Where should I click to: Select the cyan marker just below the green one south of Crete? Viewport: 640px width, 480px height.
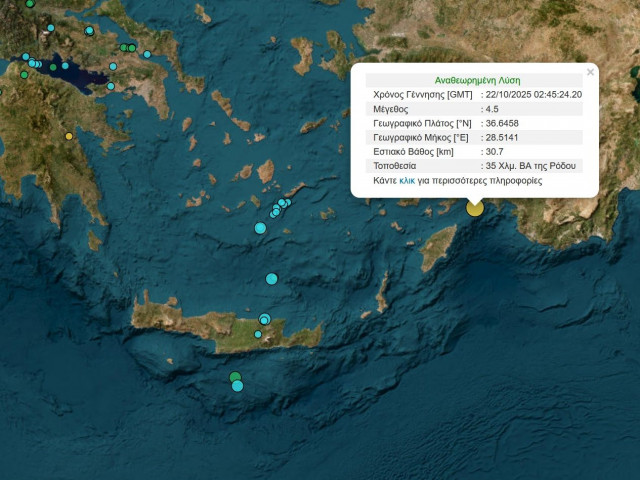[x=238, y=386]
